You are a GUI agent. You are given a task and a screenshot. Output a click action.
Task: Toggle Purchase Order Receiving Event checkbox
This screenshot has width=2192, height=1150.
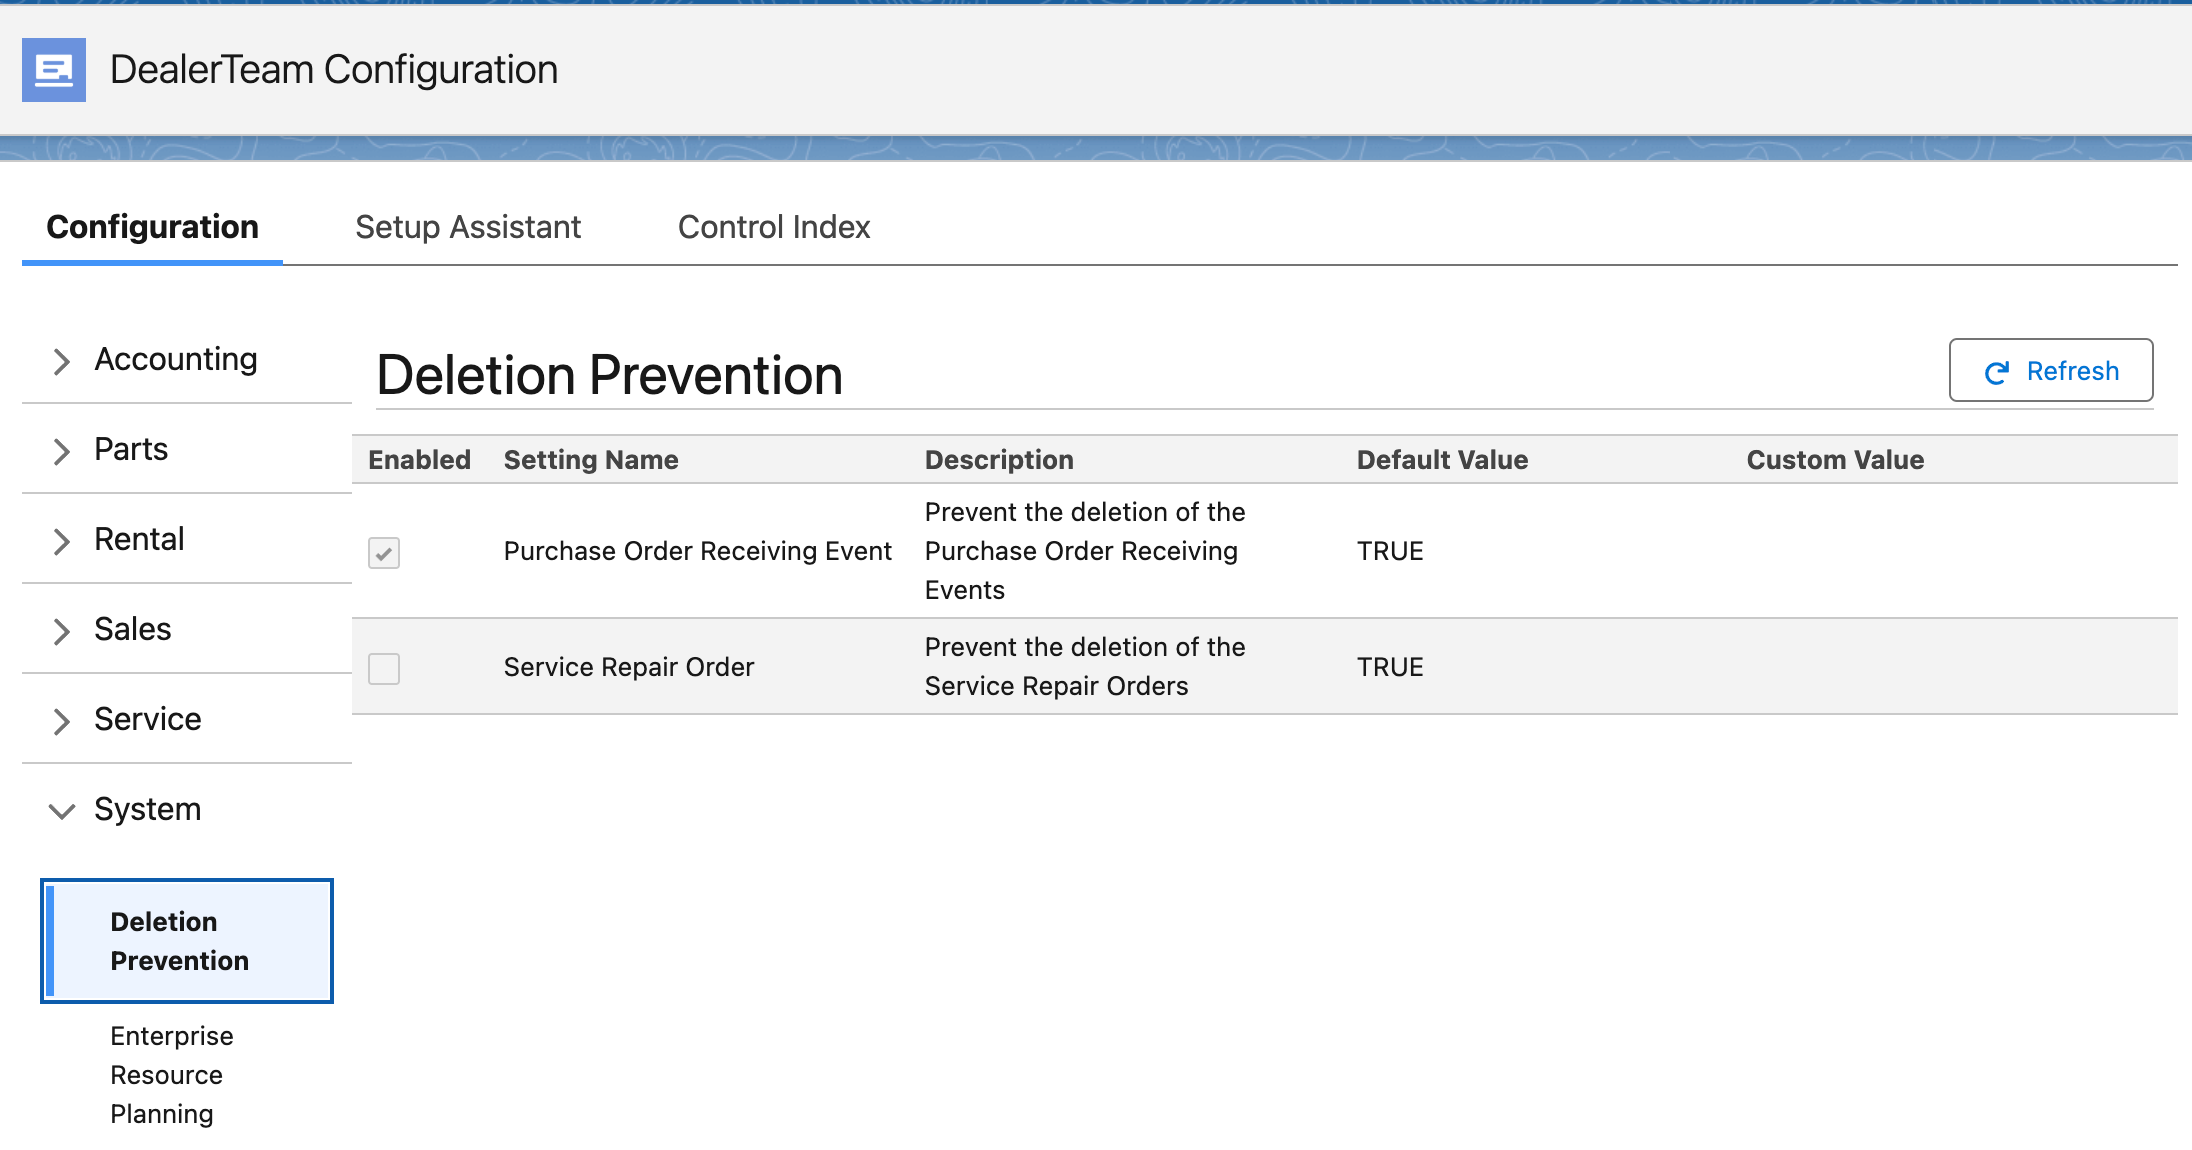point(384,552)
